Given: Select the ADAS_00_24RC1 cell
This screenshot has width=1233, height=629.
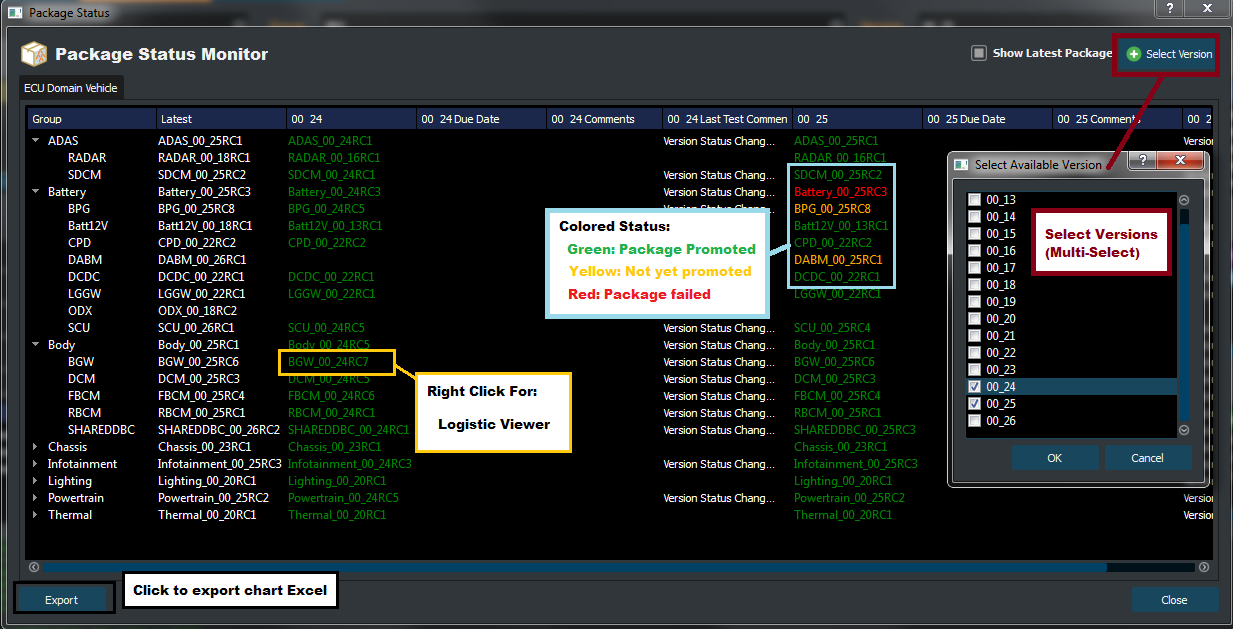Looking at the screenshot, I should [330, 141].
